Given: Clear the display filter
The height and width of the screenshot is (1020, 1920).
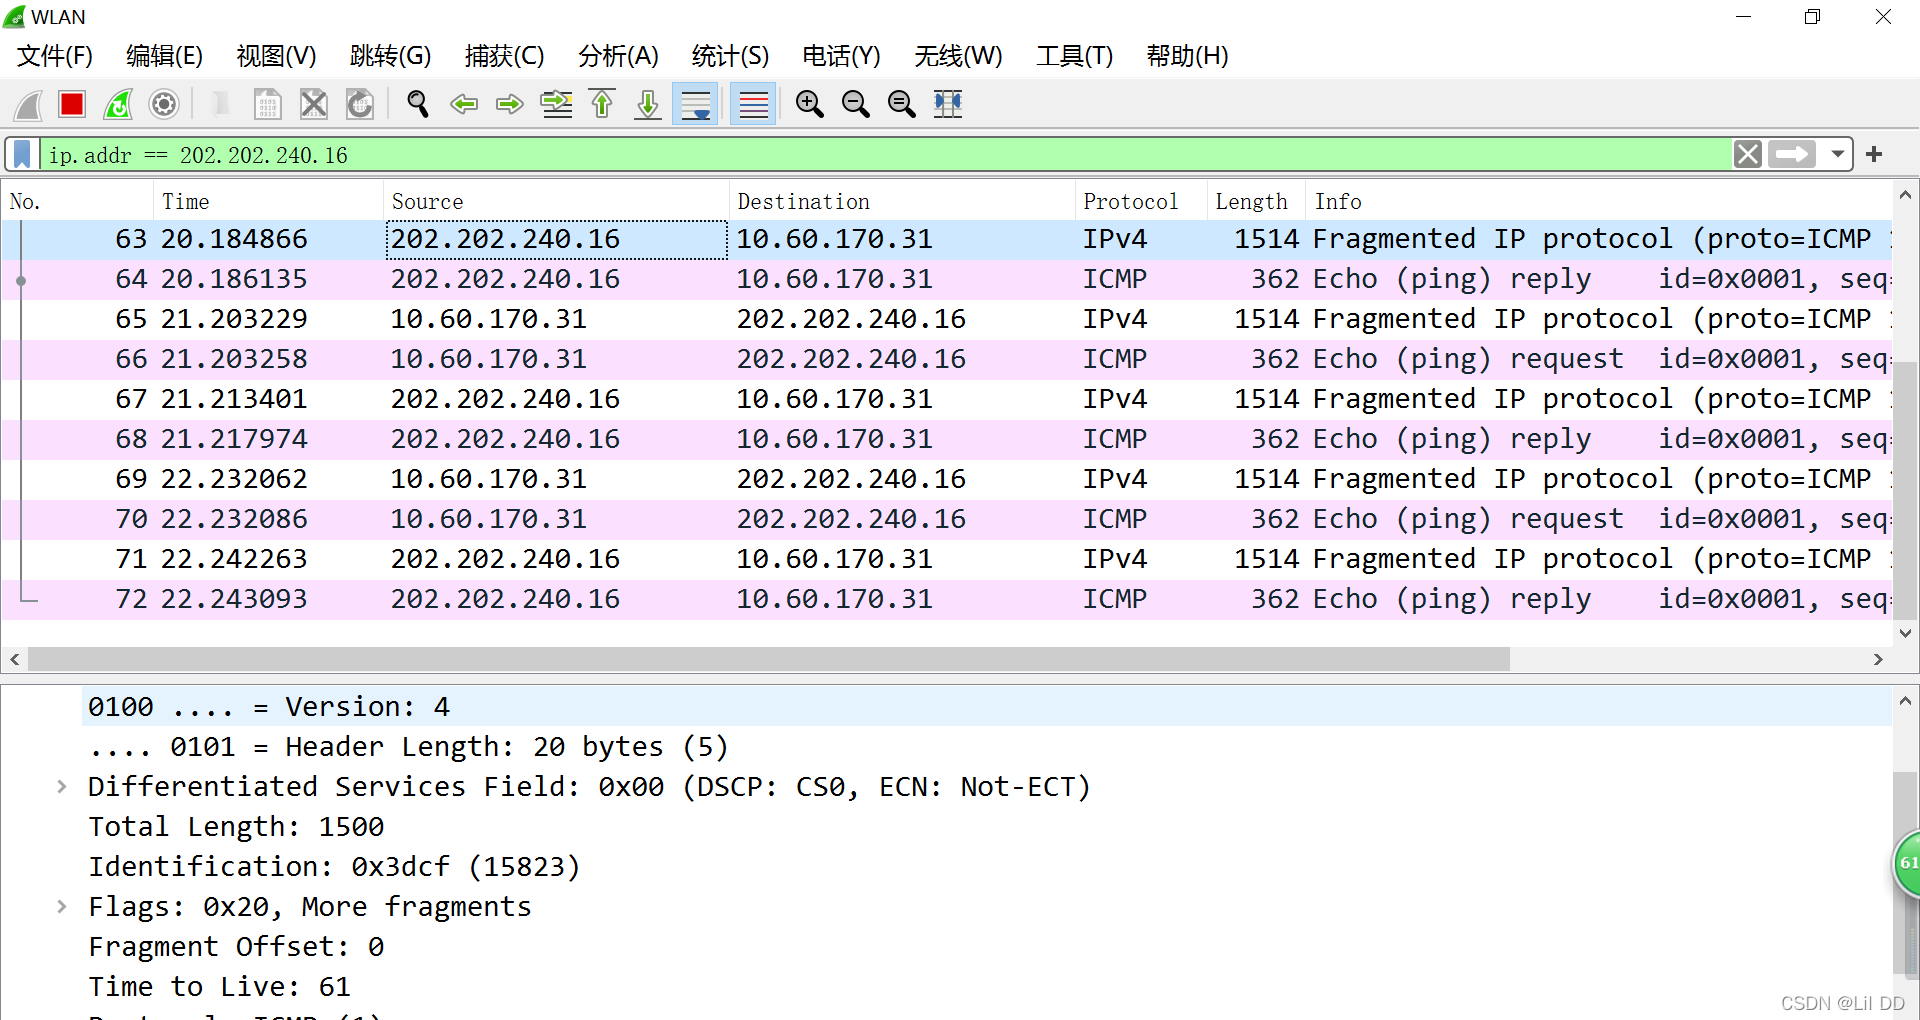Looking at the screenshot, I should click(1747, 155).
